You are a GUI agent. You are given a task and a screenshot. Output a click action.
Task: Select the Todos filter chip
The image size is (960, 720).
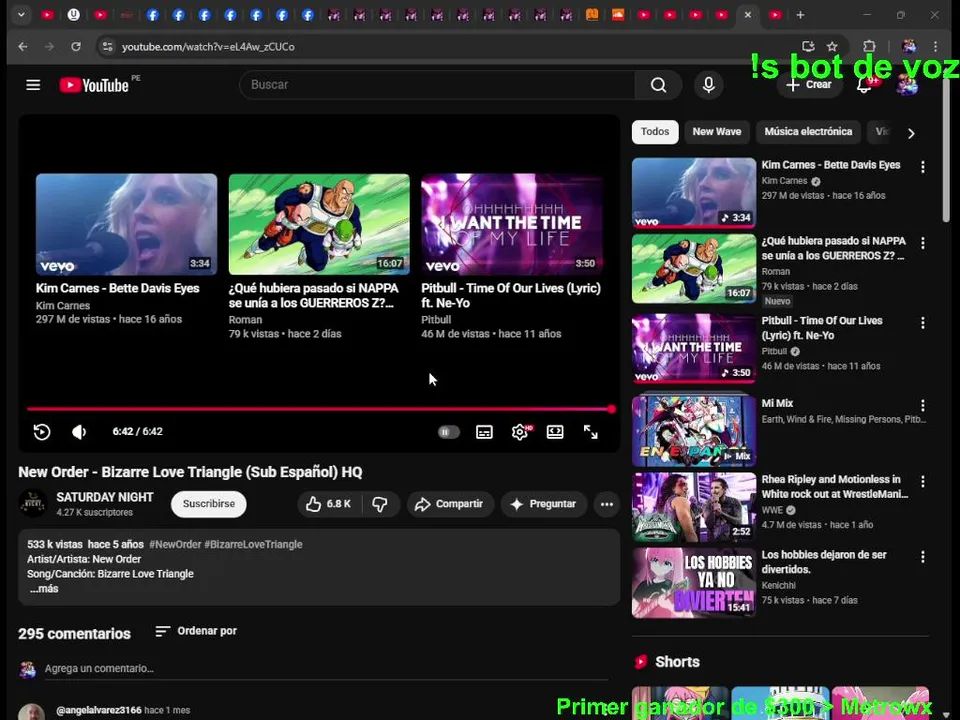coord(655,132)
